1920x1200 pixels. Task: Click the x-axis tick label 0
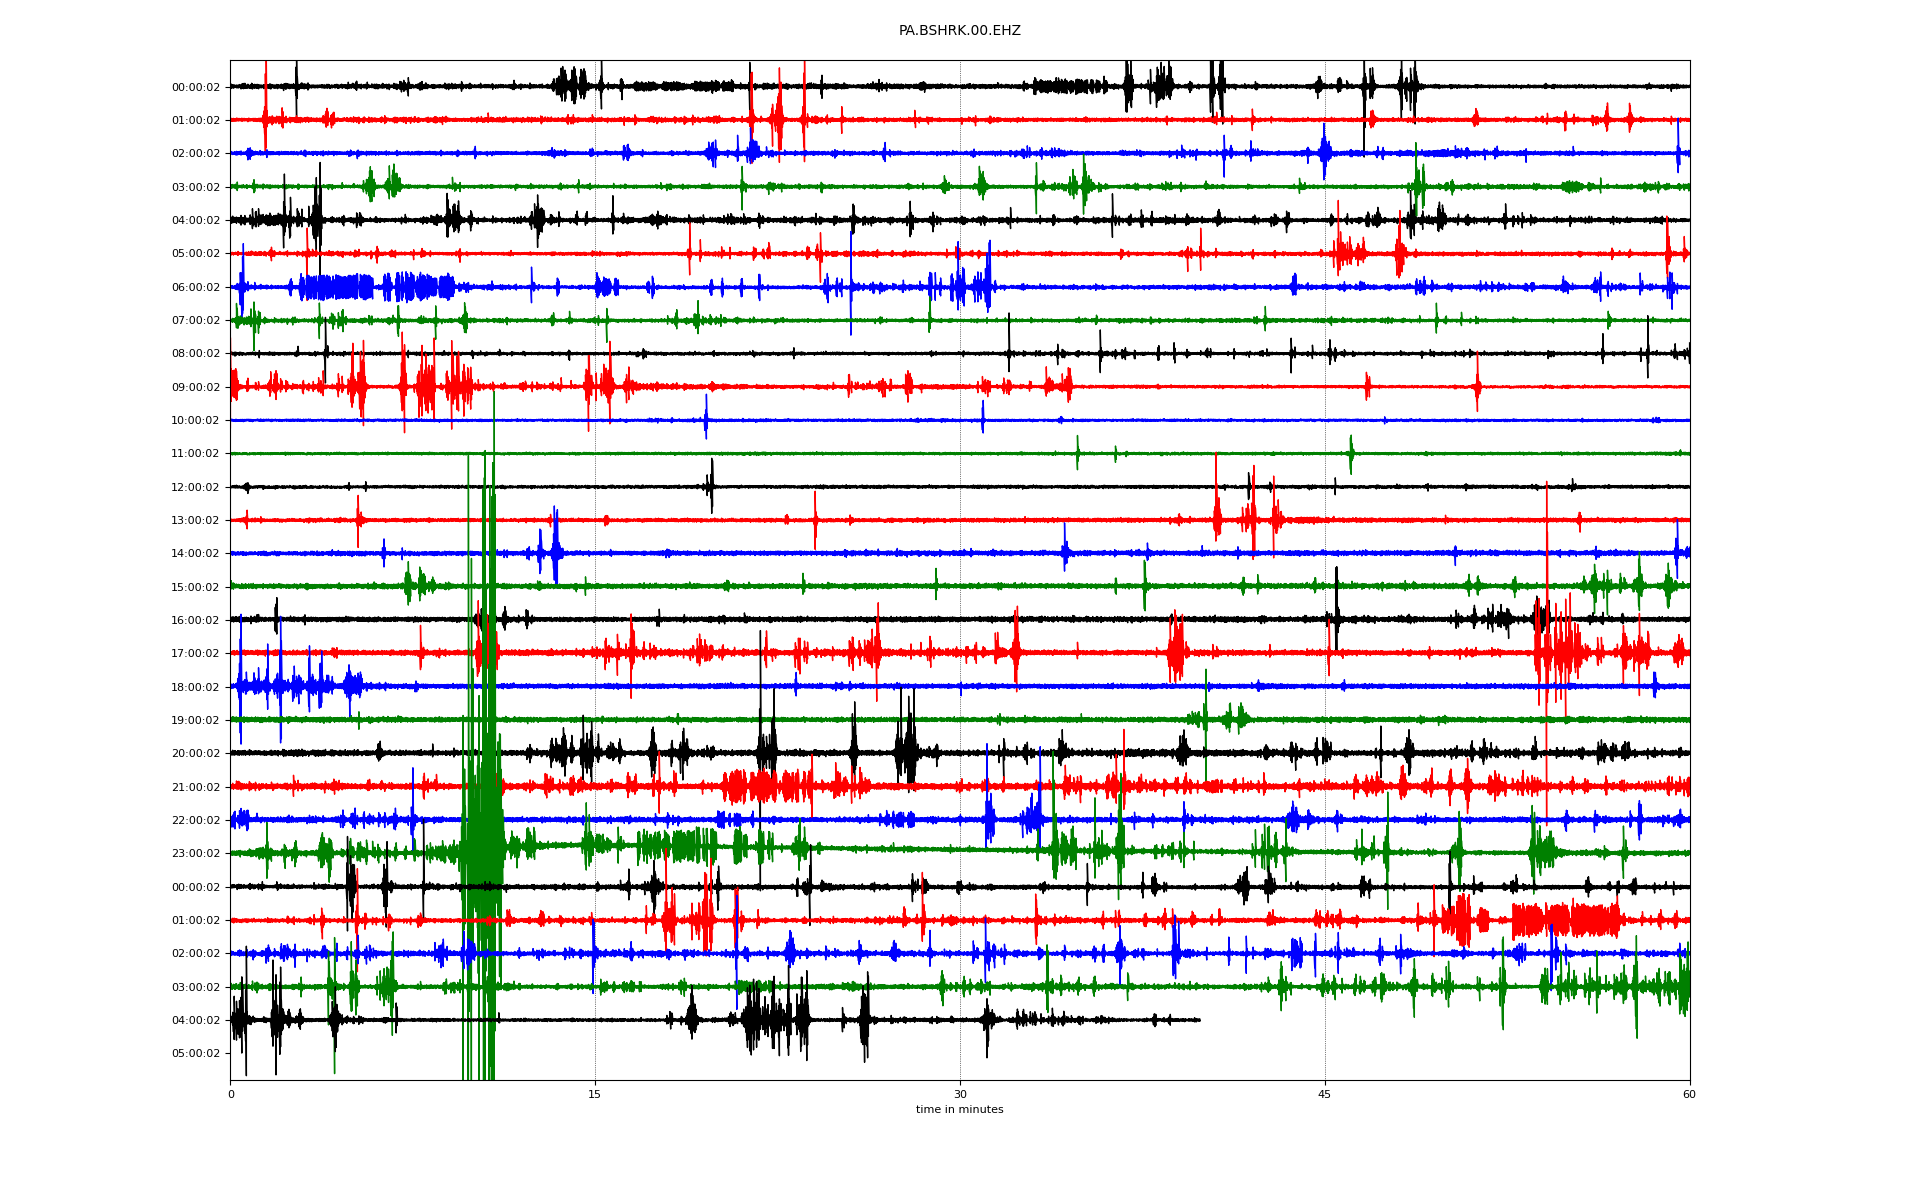[x=231, y=1094]
